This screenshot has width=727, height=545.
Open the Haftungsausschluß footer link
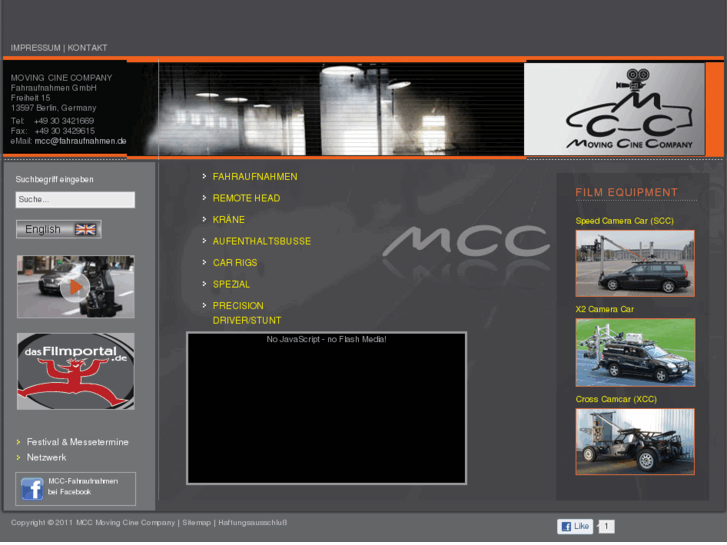[x=253, y=523]
